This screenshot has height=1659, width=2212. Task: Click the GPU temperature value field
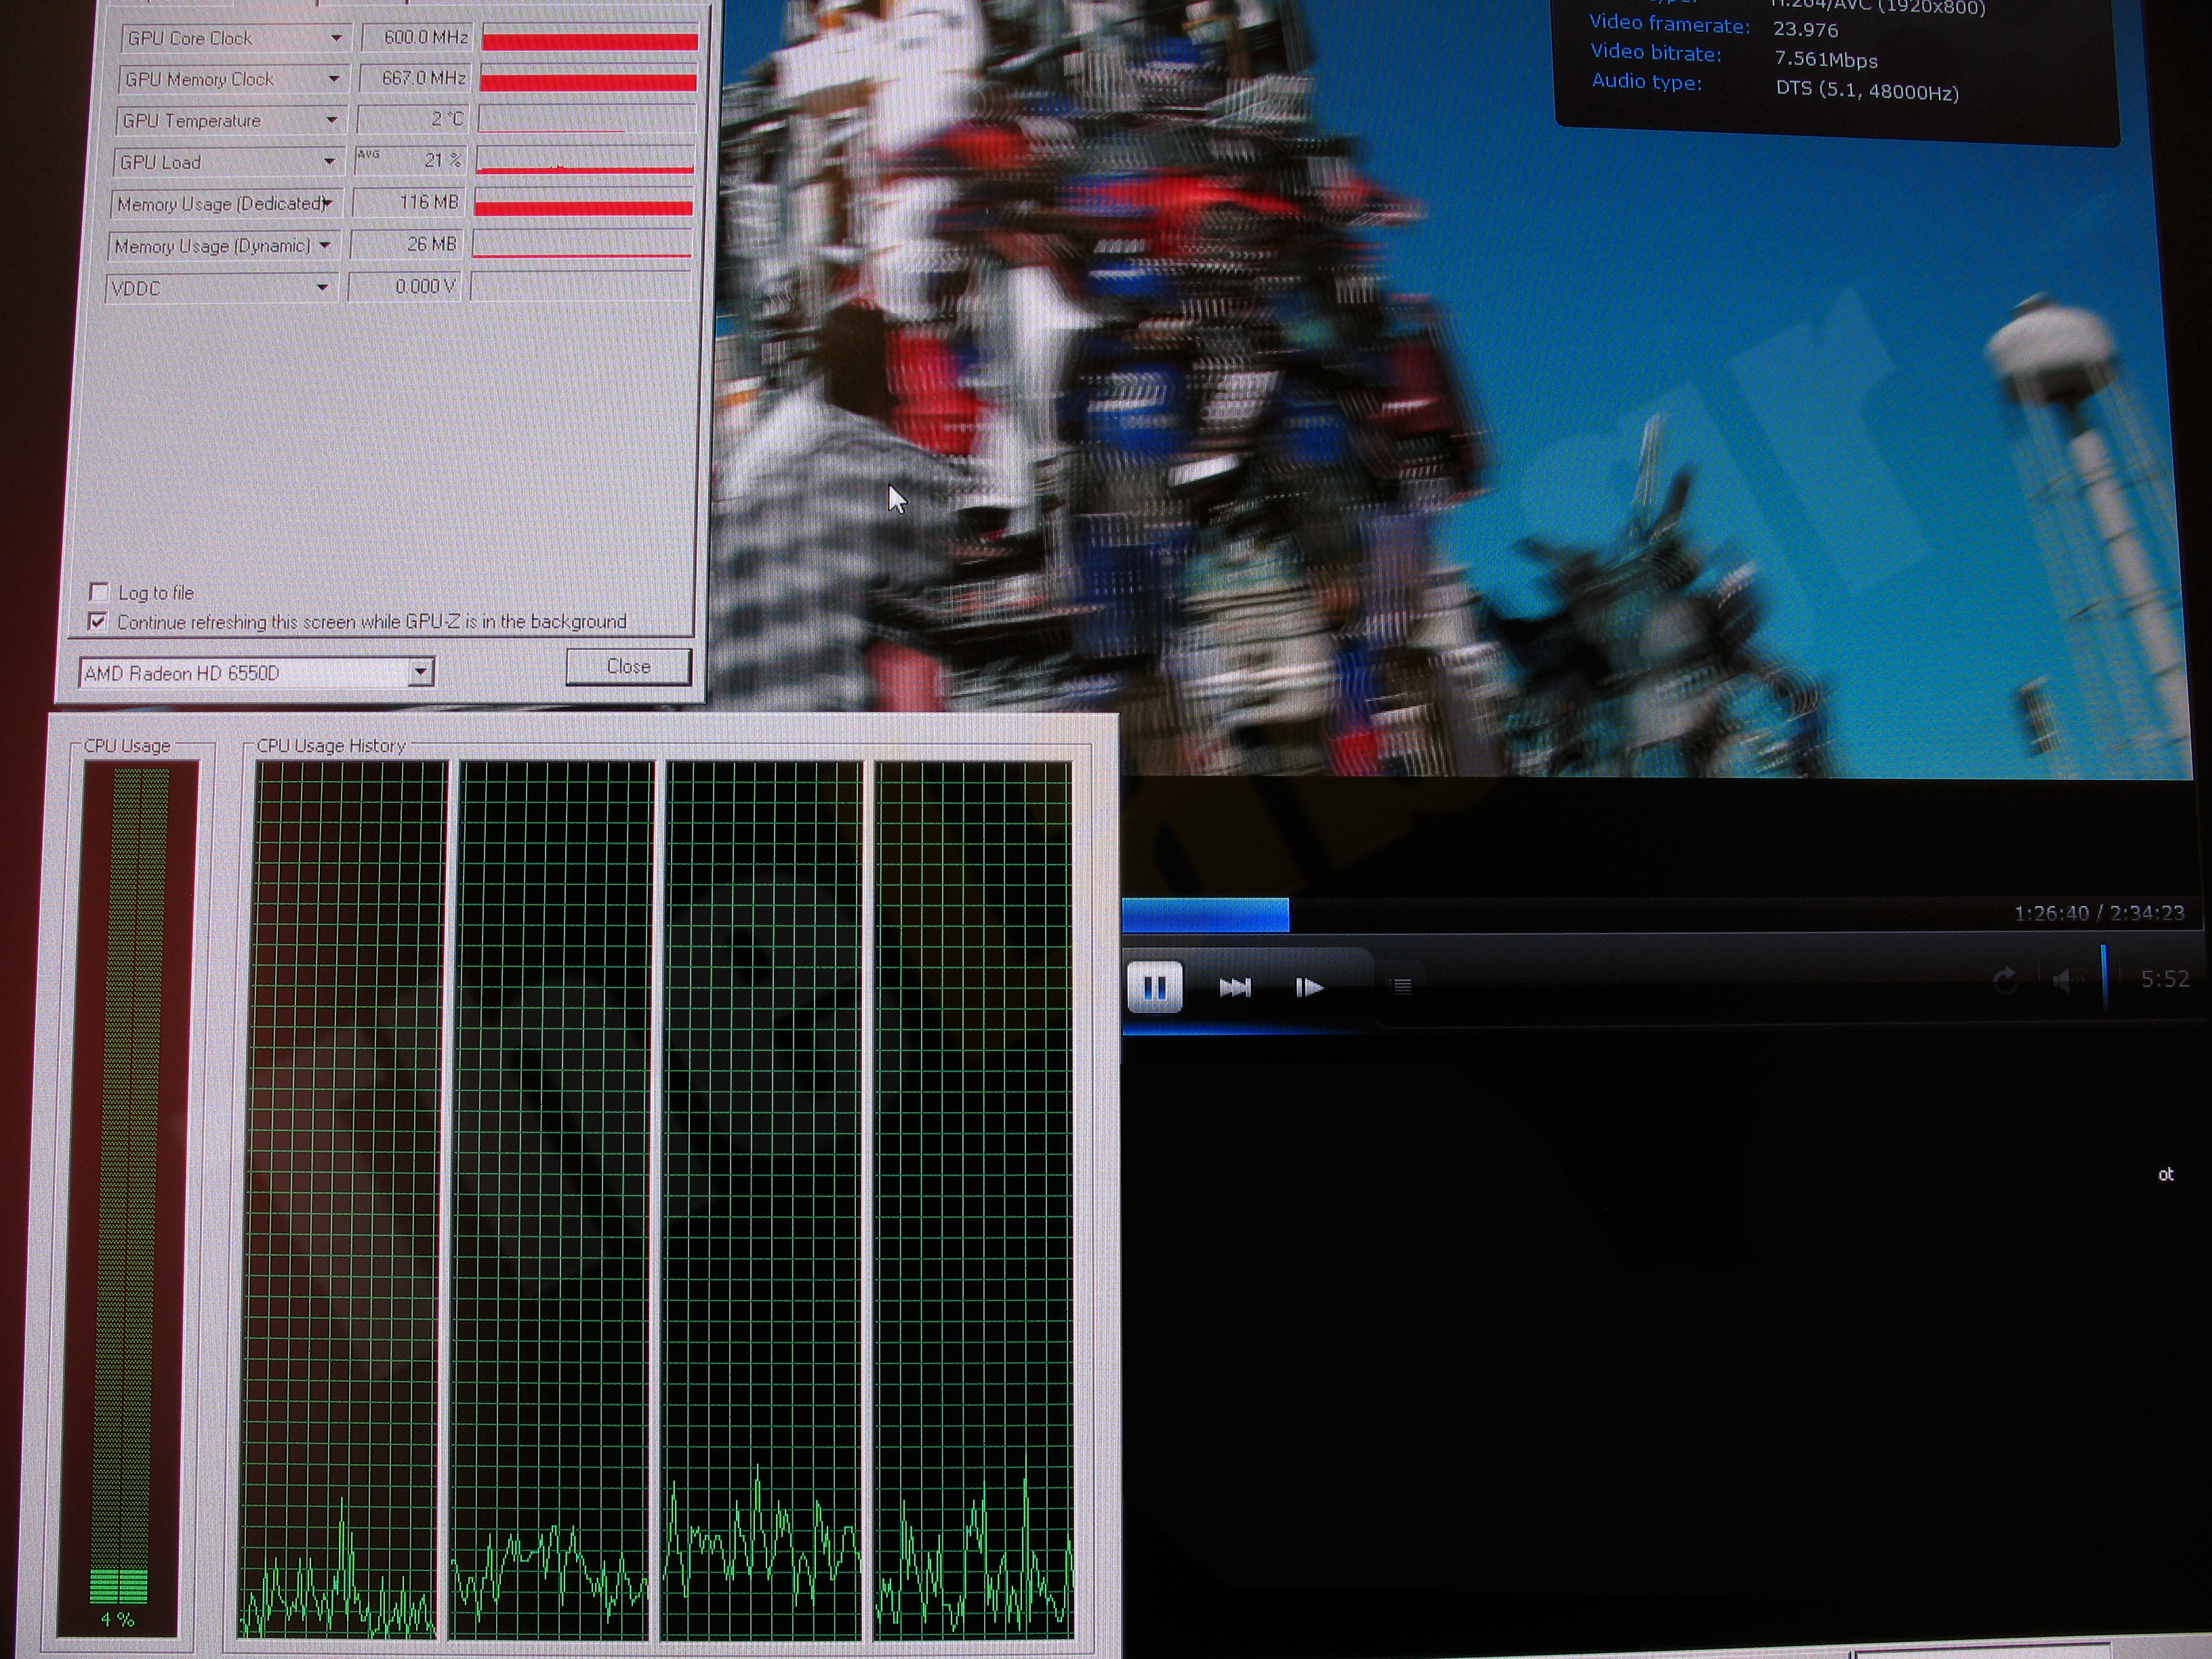tap(412, 119)
